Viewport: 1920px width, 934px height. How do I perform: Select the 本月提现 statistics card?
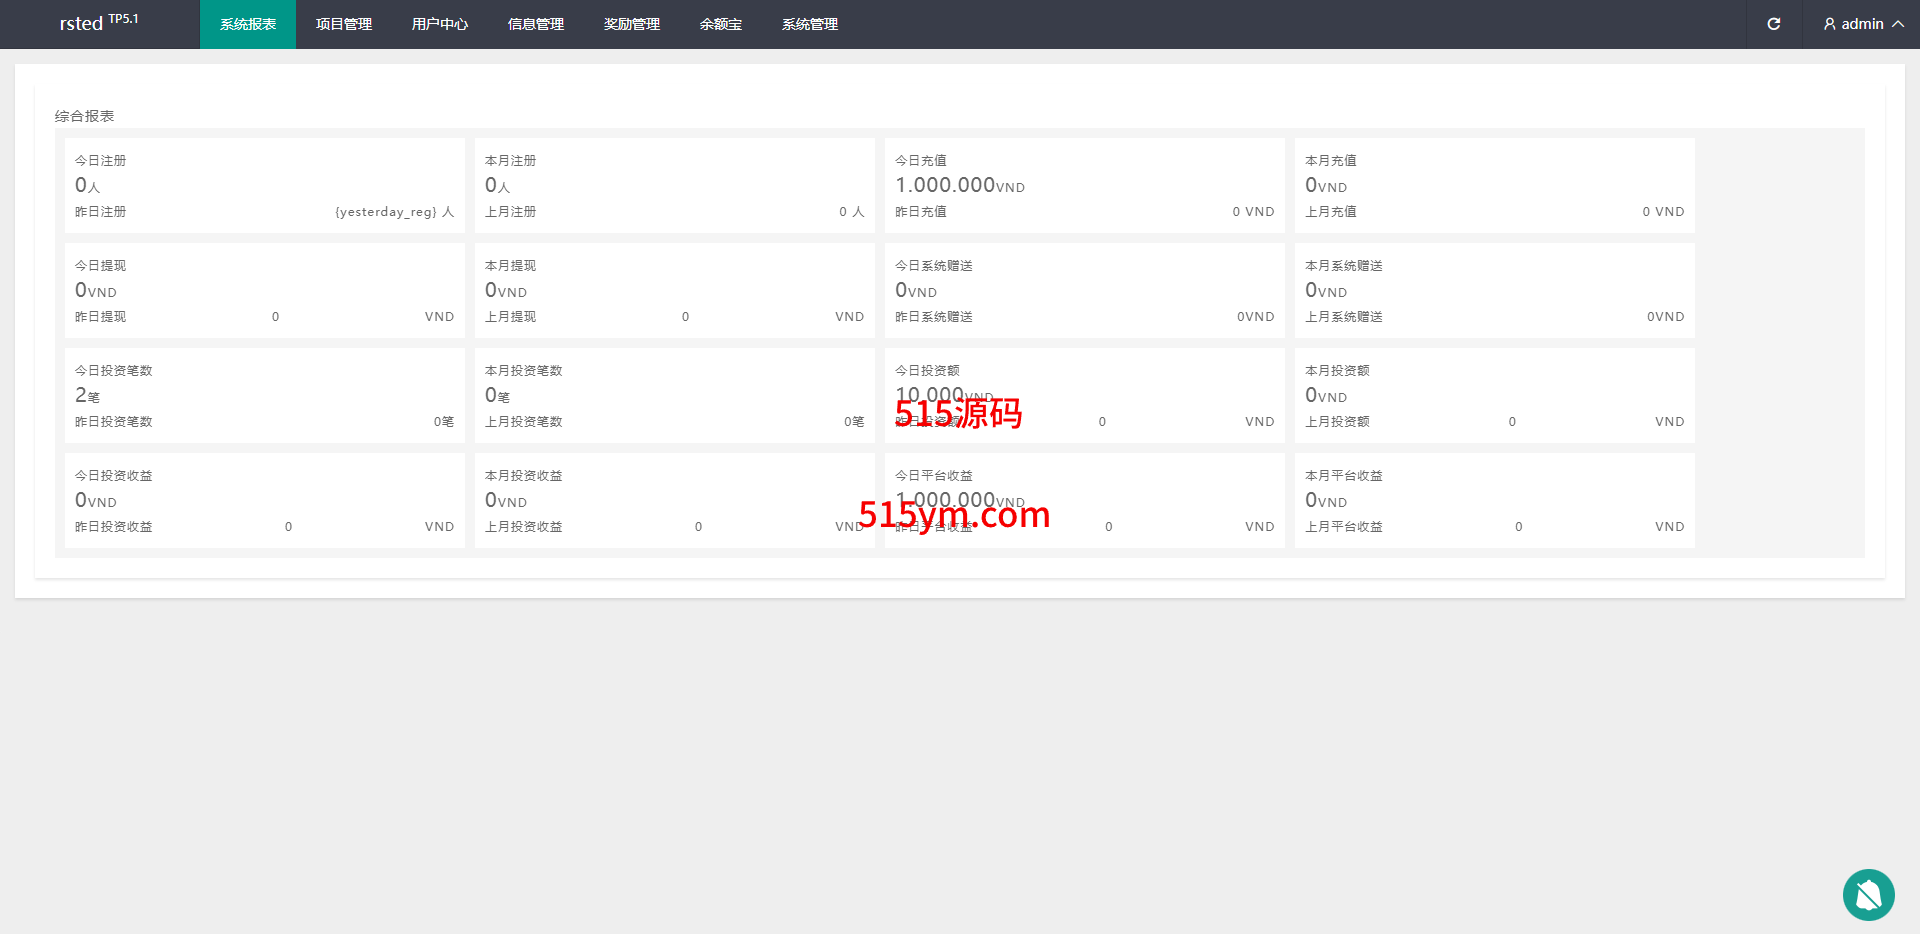(674, 291)
